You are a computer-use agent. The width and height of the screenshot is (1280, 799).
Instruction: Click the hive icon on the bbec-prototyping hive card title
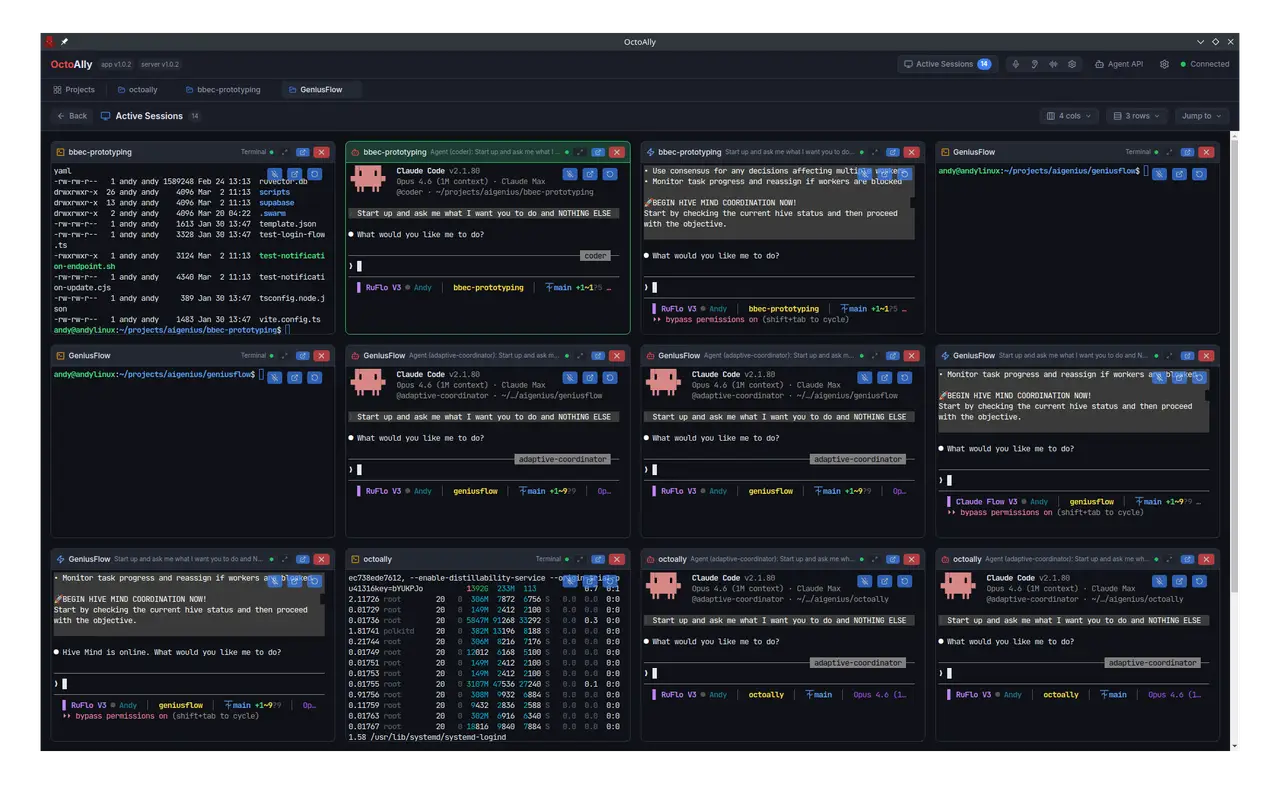pos(652,152)
